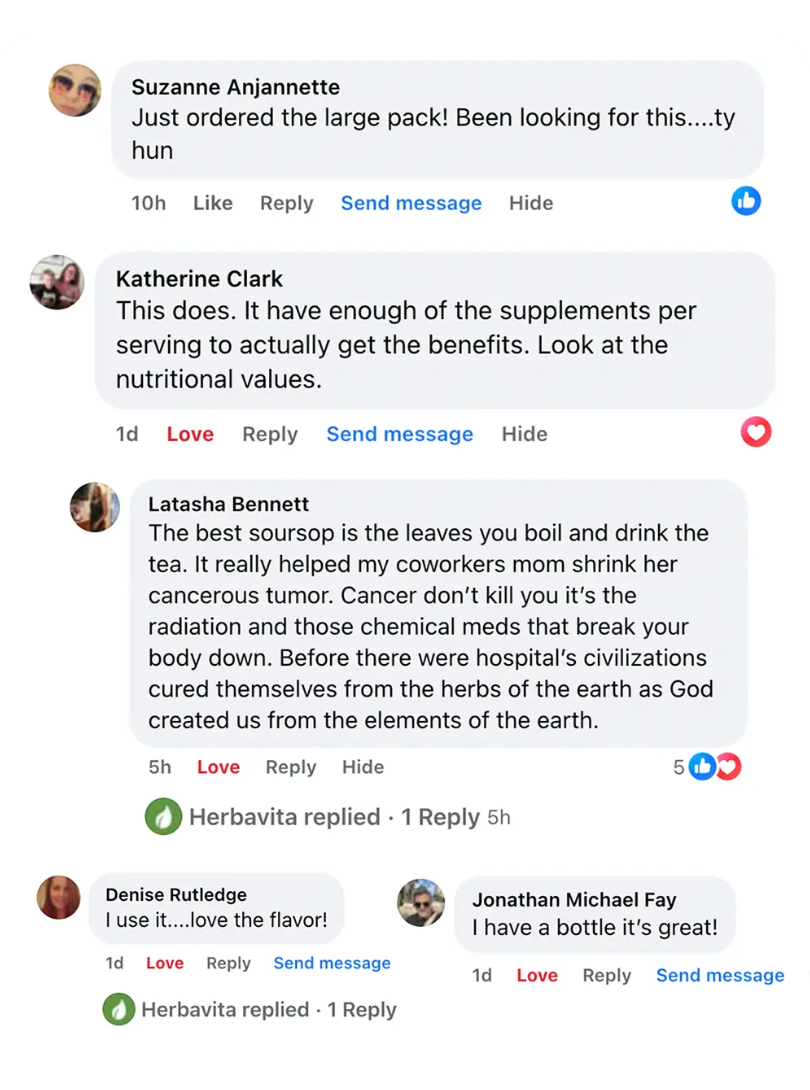Click Suzanne Anjannette's profile picture
810x1090 pixels.
[x=75, y=91]
